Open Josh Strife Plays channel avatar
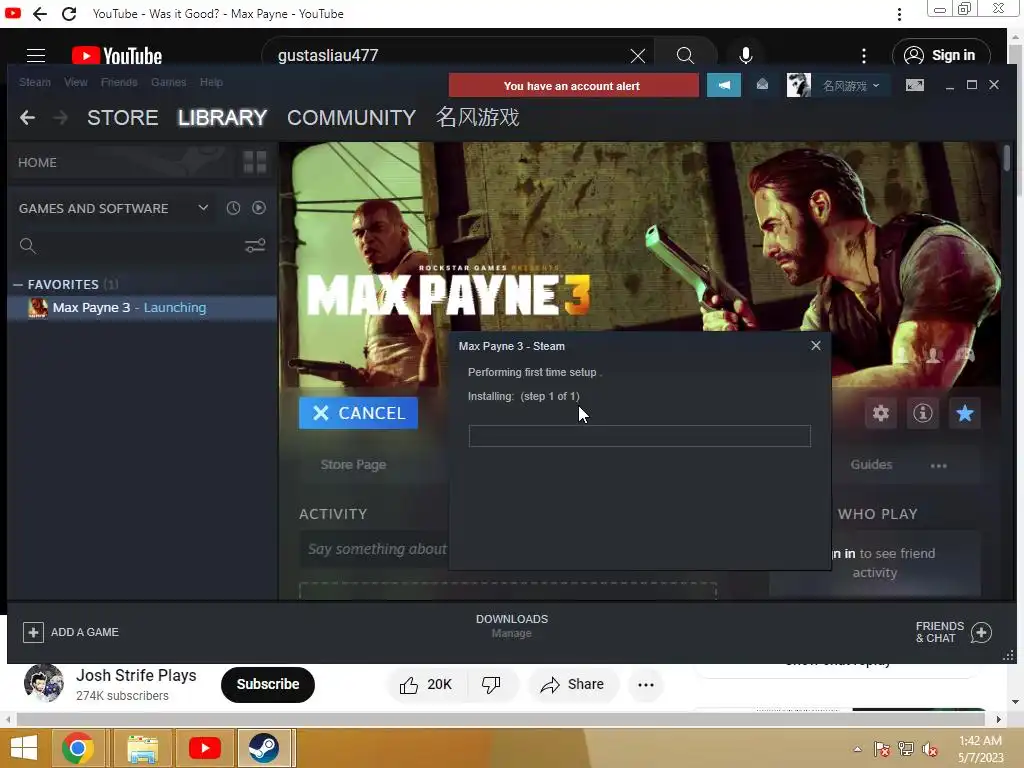Viewport: 1024px width, 768px height. click(44, 683)
